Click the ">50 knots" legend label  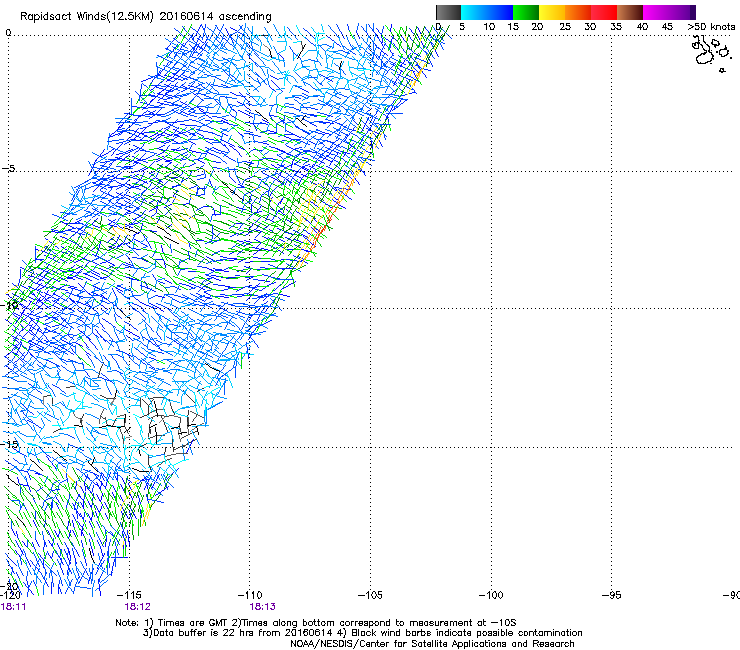tap(712, 27)
